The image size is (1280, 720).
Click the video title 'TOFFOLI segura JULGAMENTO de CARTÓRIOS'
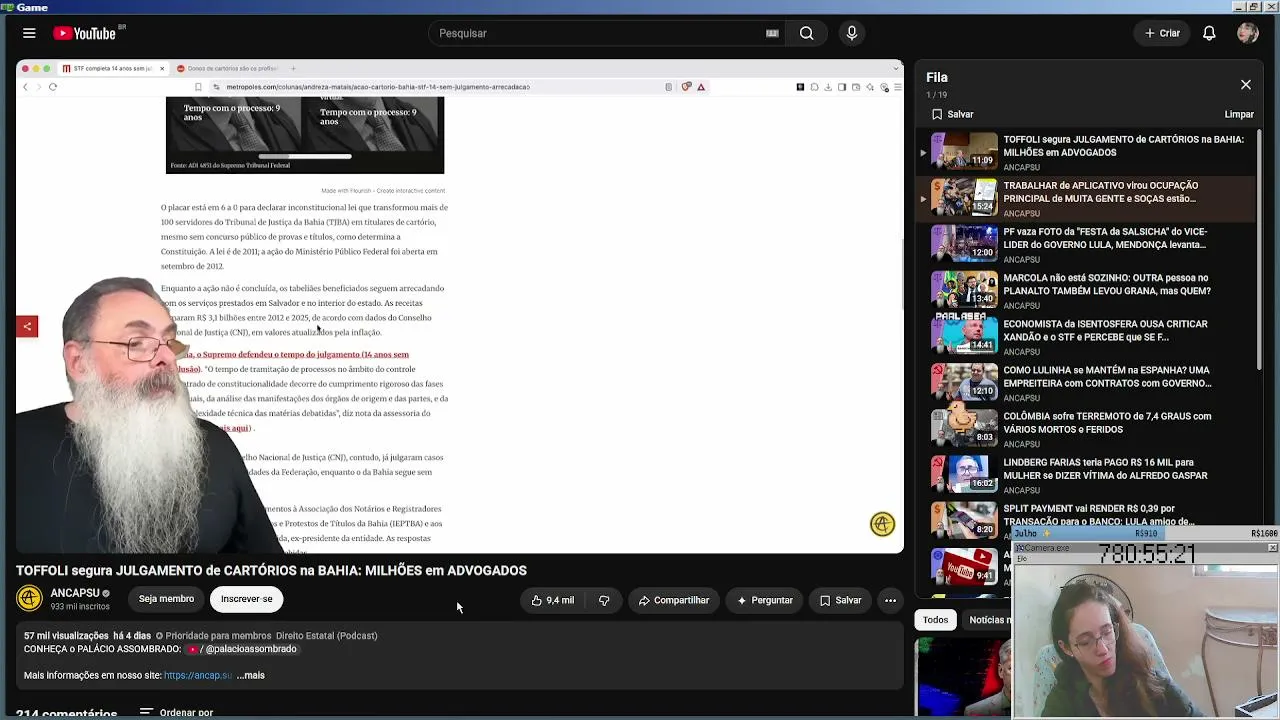click(x=271, y=571)
